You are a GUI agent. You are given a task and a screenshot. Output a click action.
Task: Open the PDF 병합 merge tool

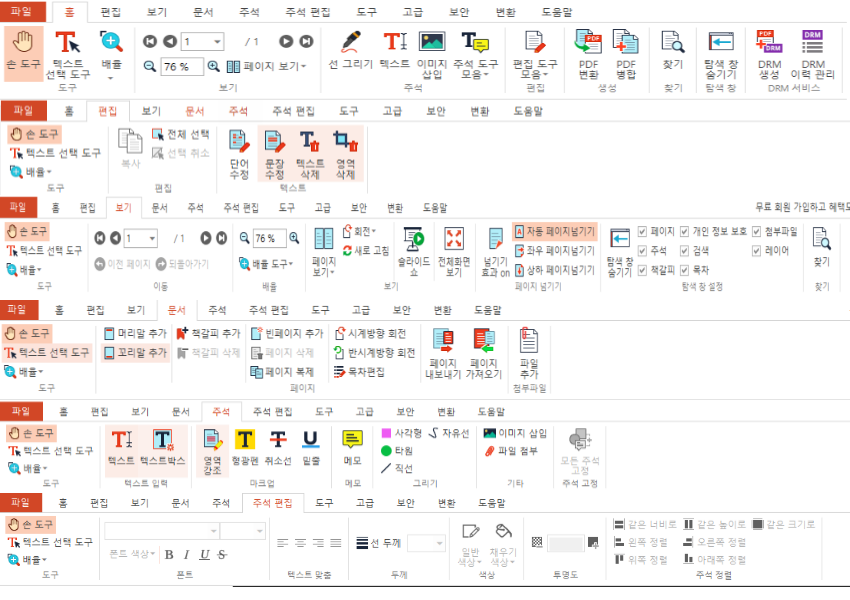[624, 55]
